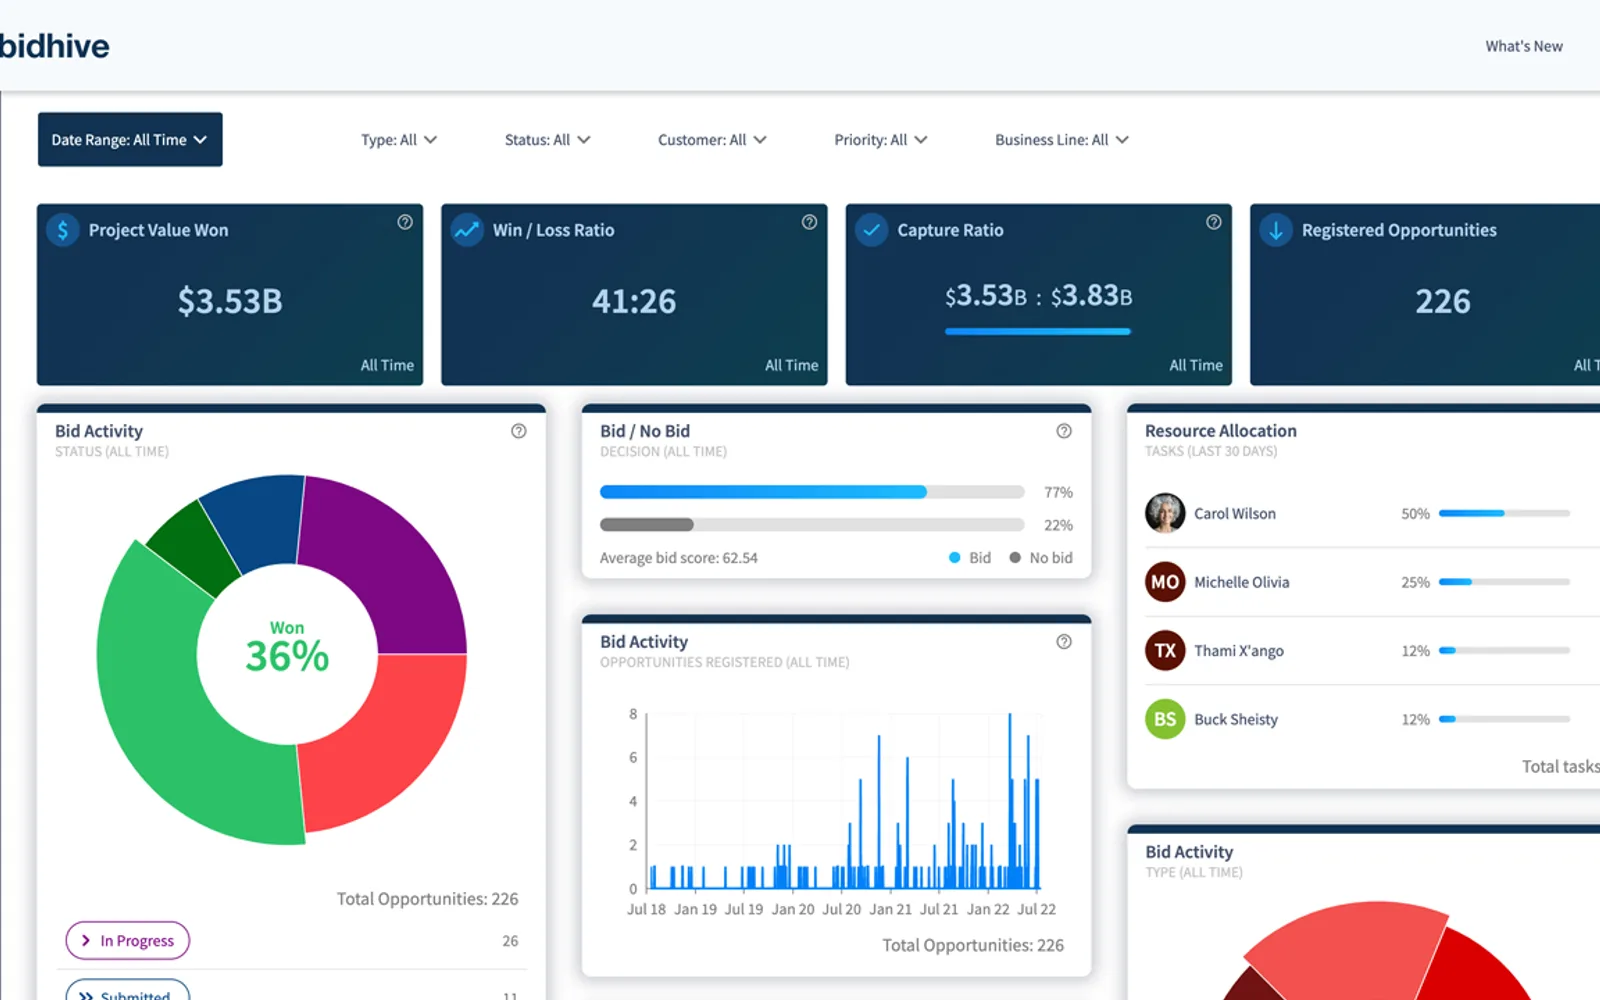
Task: Open the What's New link
Action: (x=1523, y=46)
